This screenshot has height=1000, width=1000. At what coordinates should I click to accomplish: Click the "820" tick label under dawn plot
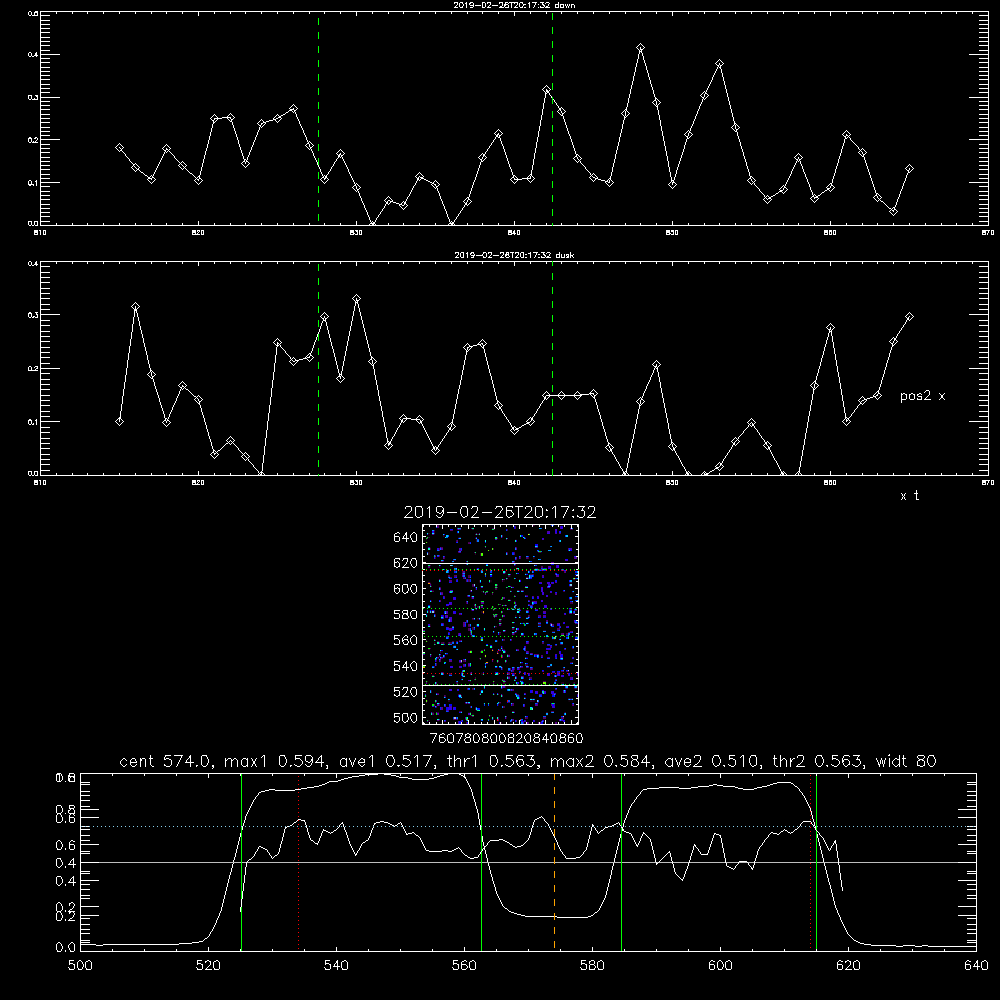[x=198, y=233]
